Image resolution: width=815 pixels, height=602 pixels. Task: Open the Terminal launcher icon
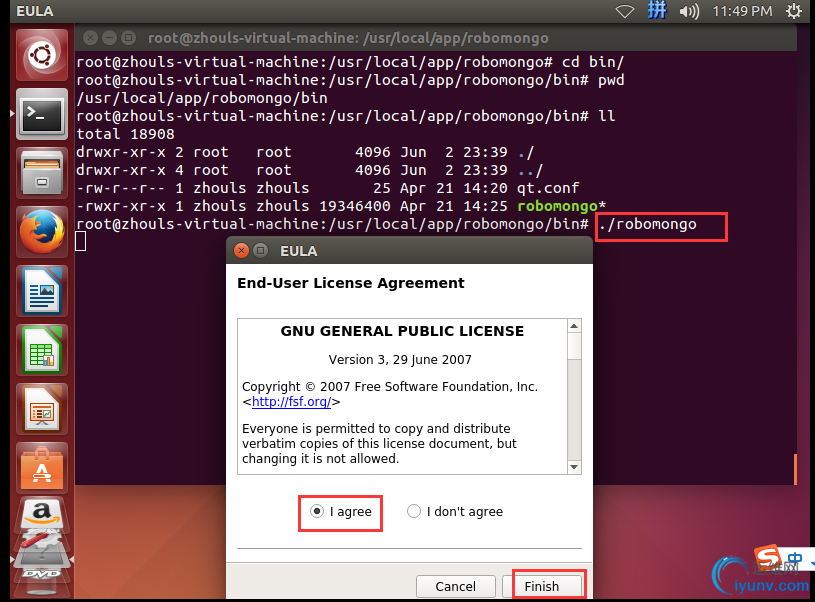pyautogui.click(x=42, y=114)
